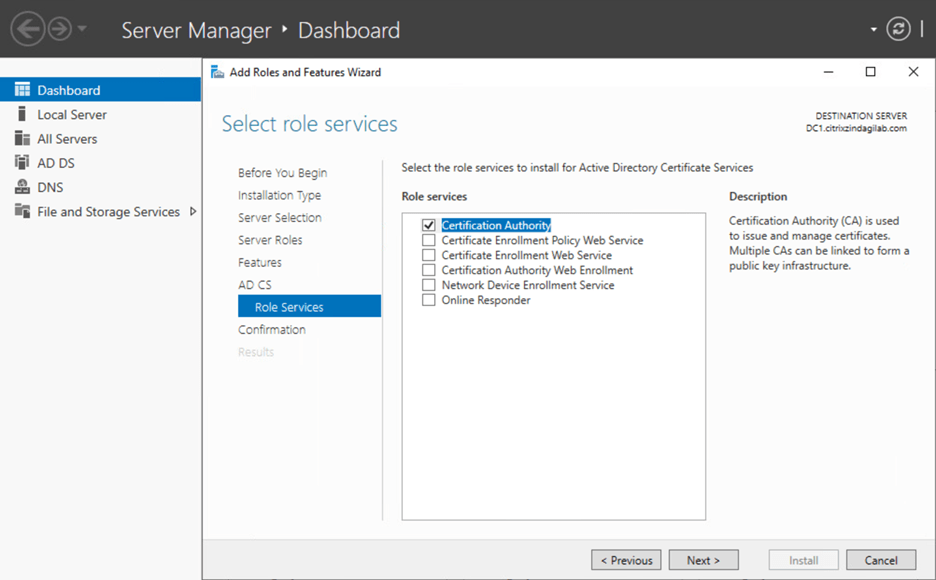
Task: Click the Install button
Action: coord(803,560)
